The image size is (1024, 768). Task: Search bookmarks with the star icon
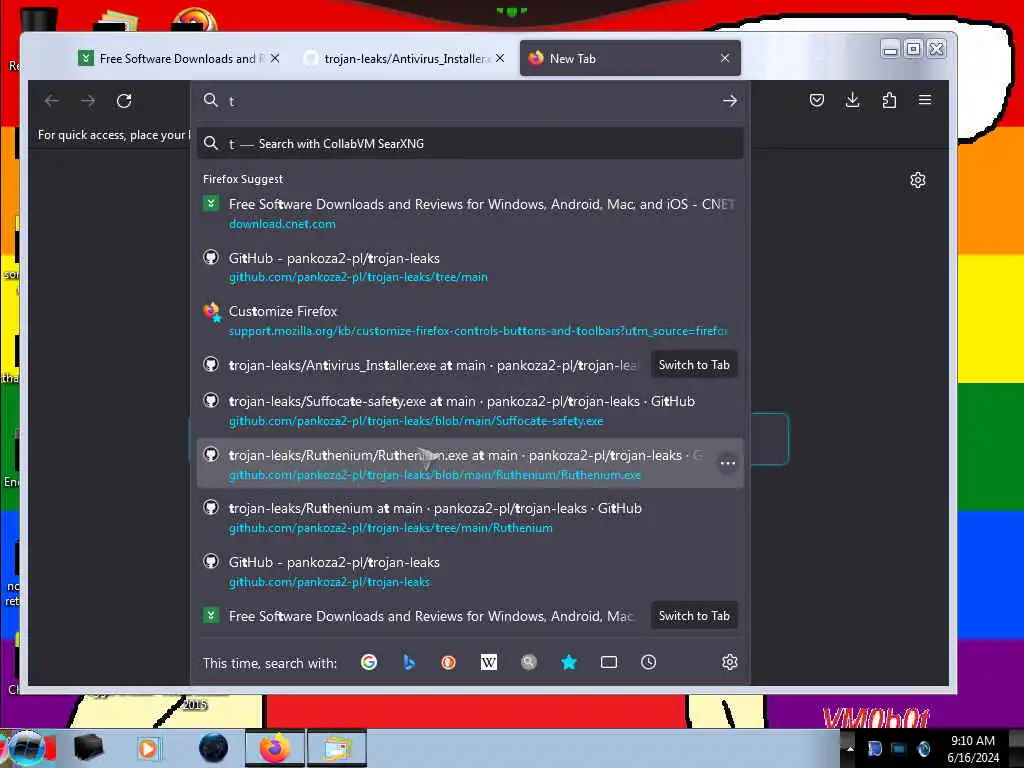[569, 662]
